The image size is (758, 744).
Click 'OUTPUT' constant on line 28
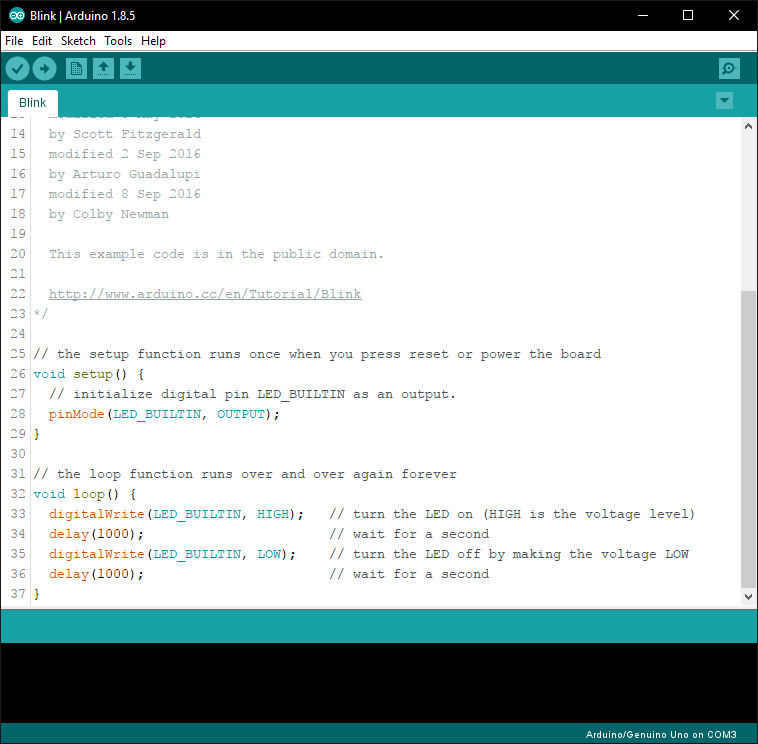pyautogui.click(x=241, y=414)
